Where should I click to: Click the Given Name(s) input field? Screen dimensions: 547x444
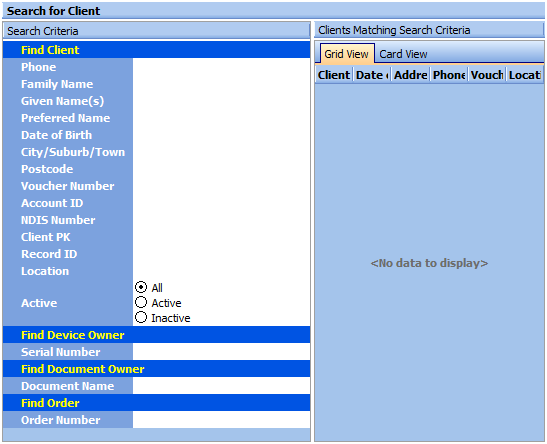pyautogui.click(x=221, y=101)
